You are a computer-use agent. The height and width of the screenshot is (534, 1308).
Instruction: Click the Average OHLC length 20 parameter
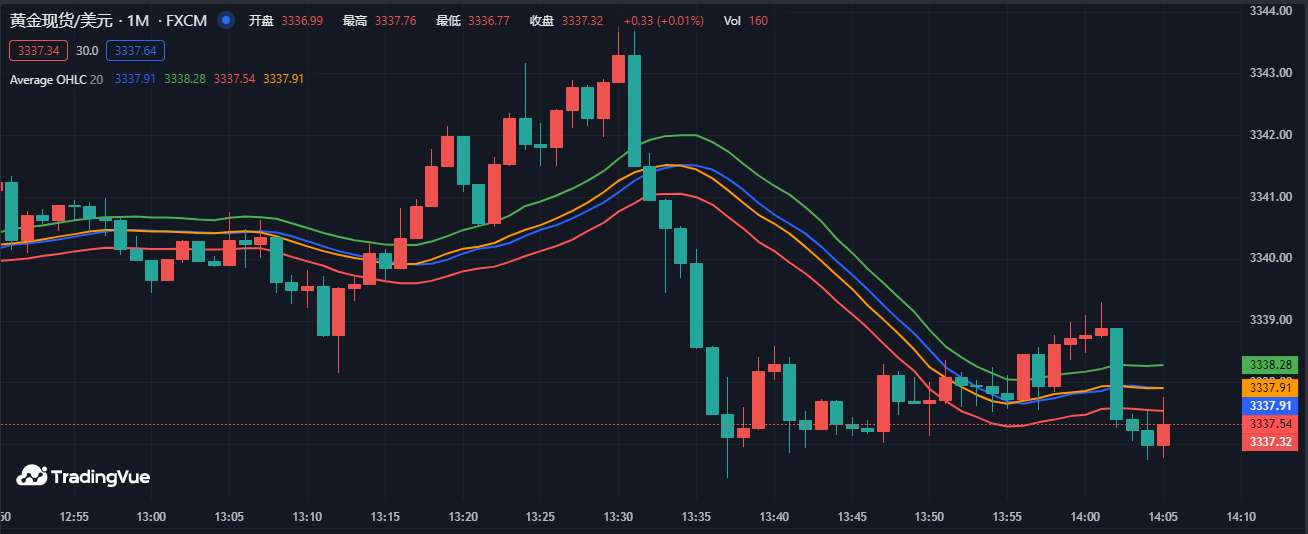click(96, 79)
